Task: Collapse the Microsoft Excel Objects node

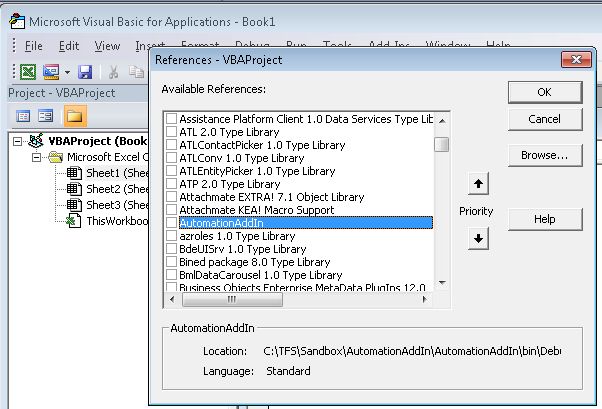Action: pyautogui.click(x=36, y=157)
